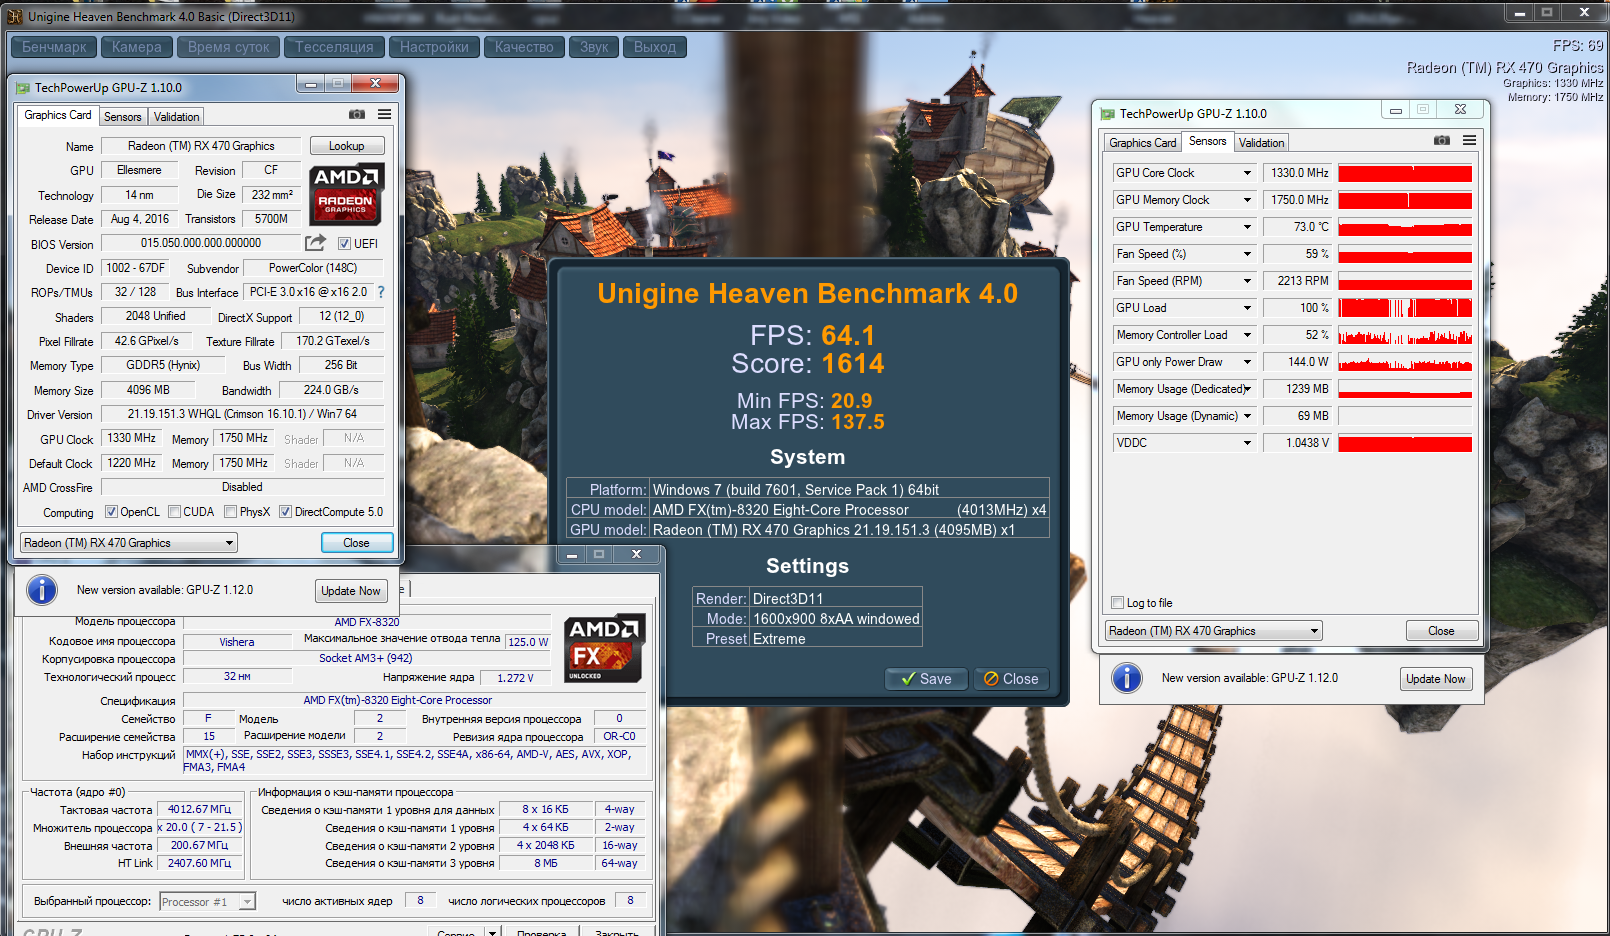Click GPU-Z title bar icon in left window

click(x=23, y=88)
